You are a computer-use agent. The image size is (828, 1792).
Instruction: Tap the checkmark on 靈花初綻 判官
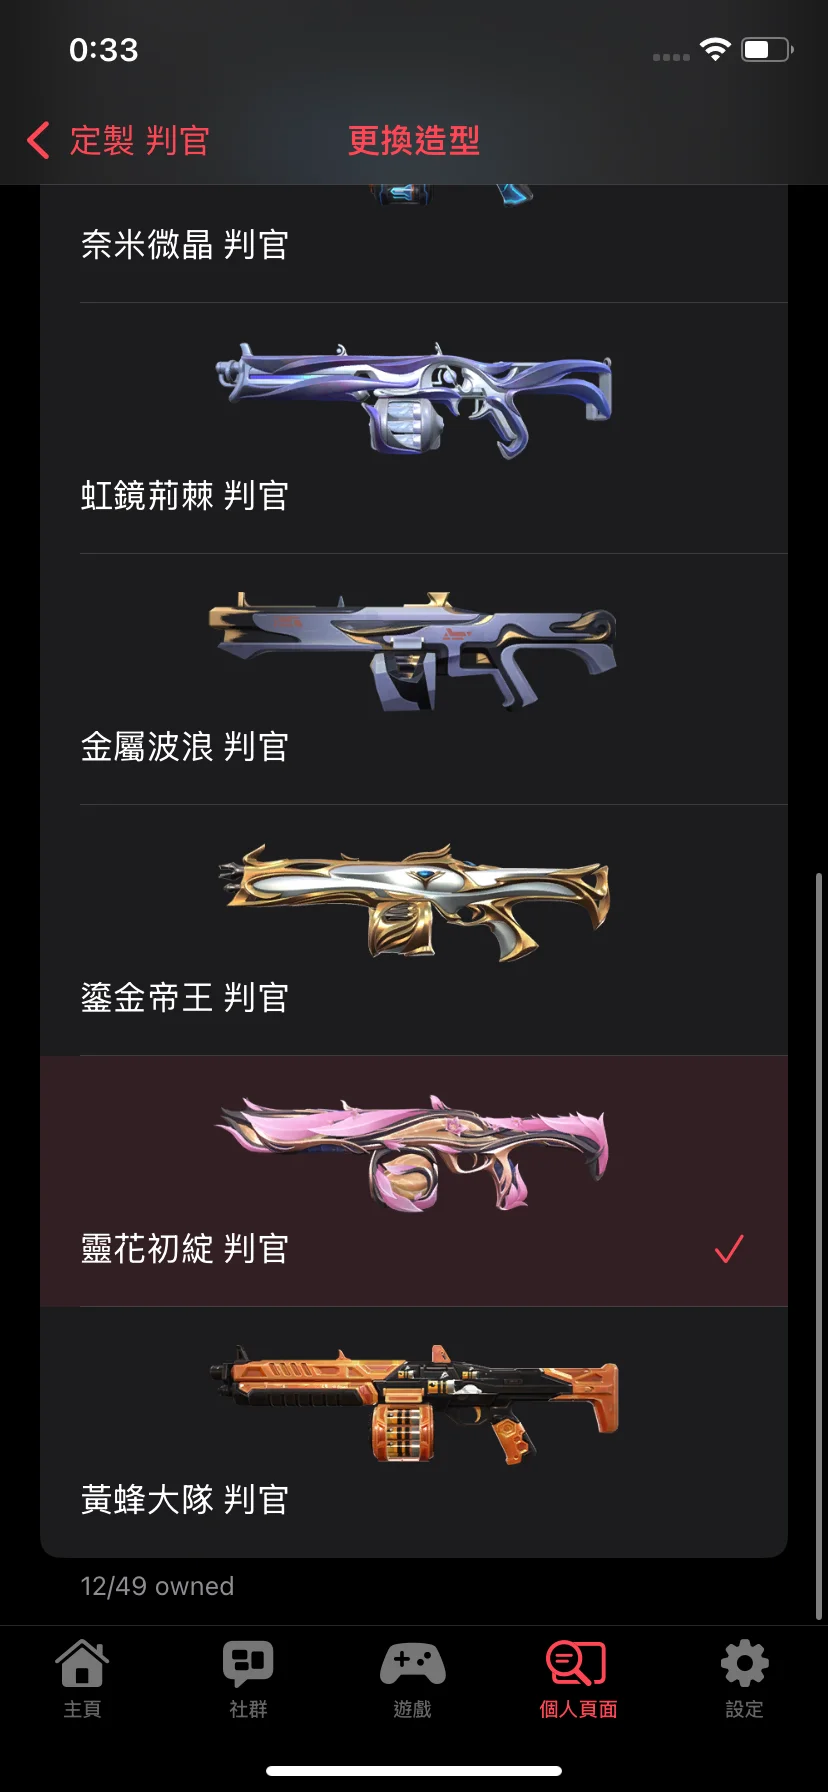[x=729, y=1249]
